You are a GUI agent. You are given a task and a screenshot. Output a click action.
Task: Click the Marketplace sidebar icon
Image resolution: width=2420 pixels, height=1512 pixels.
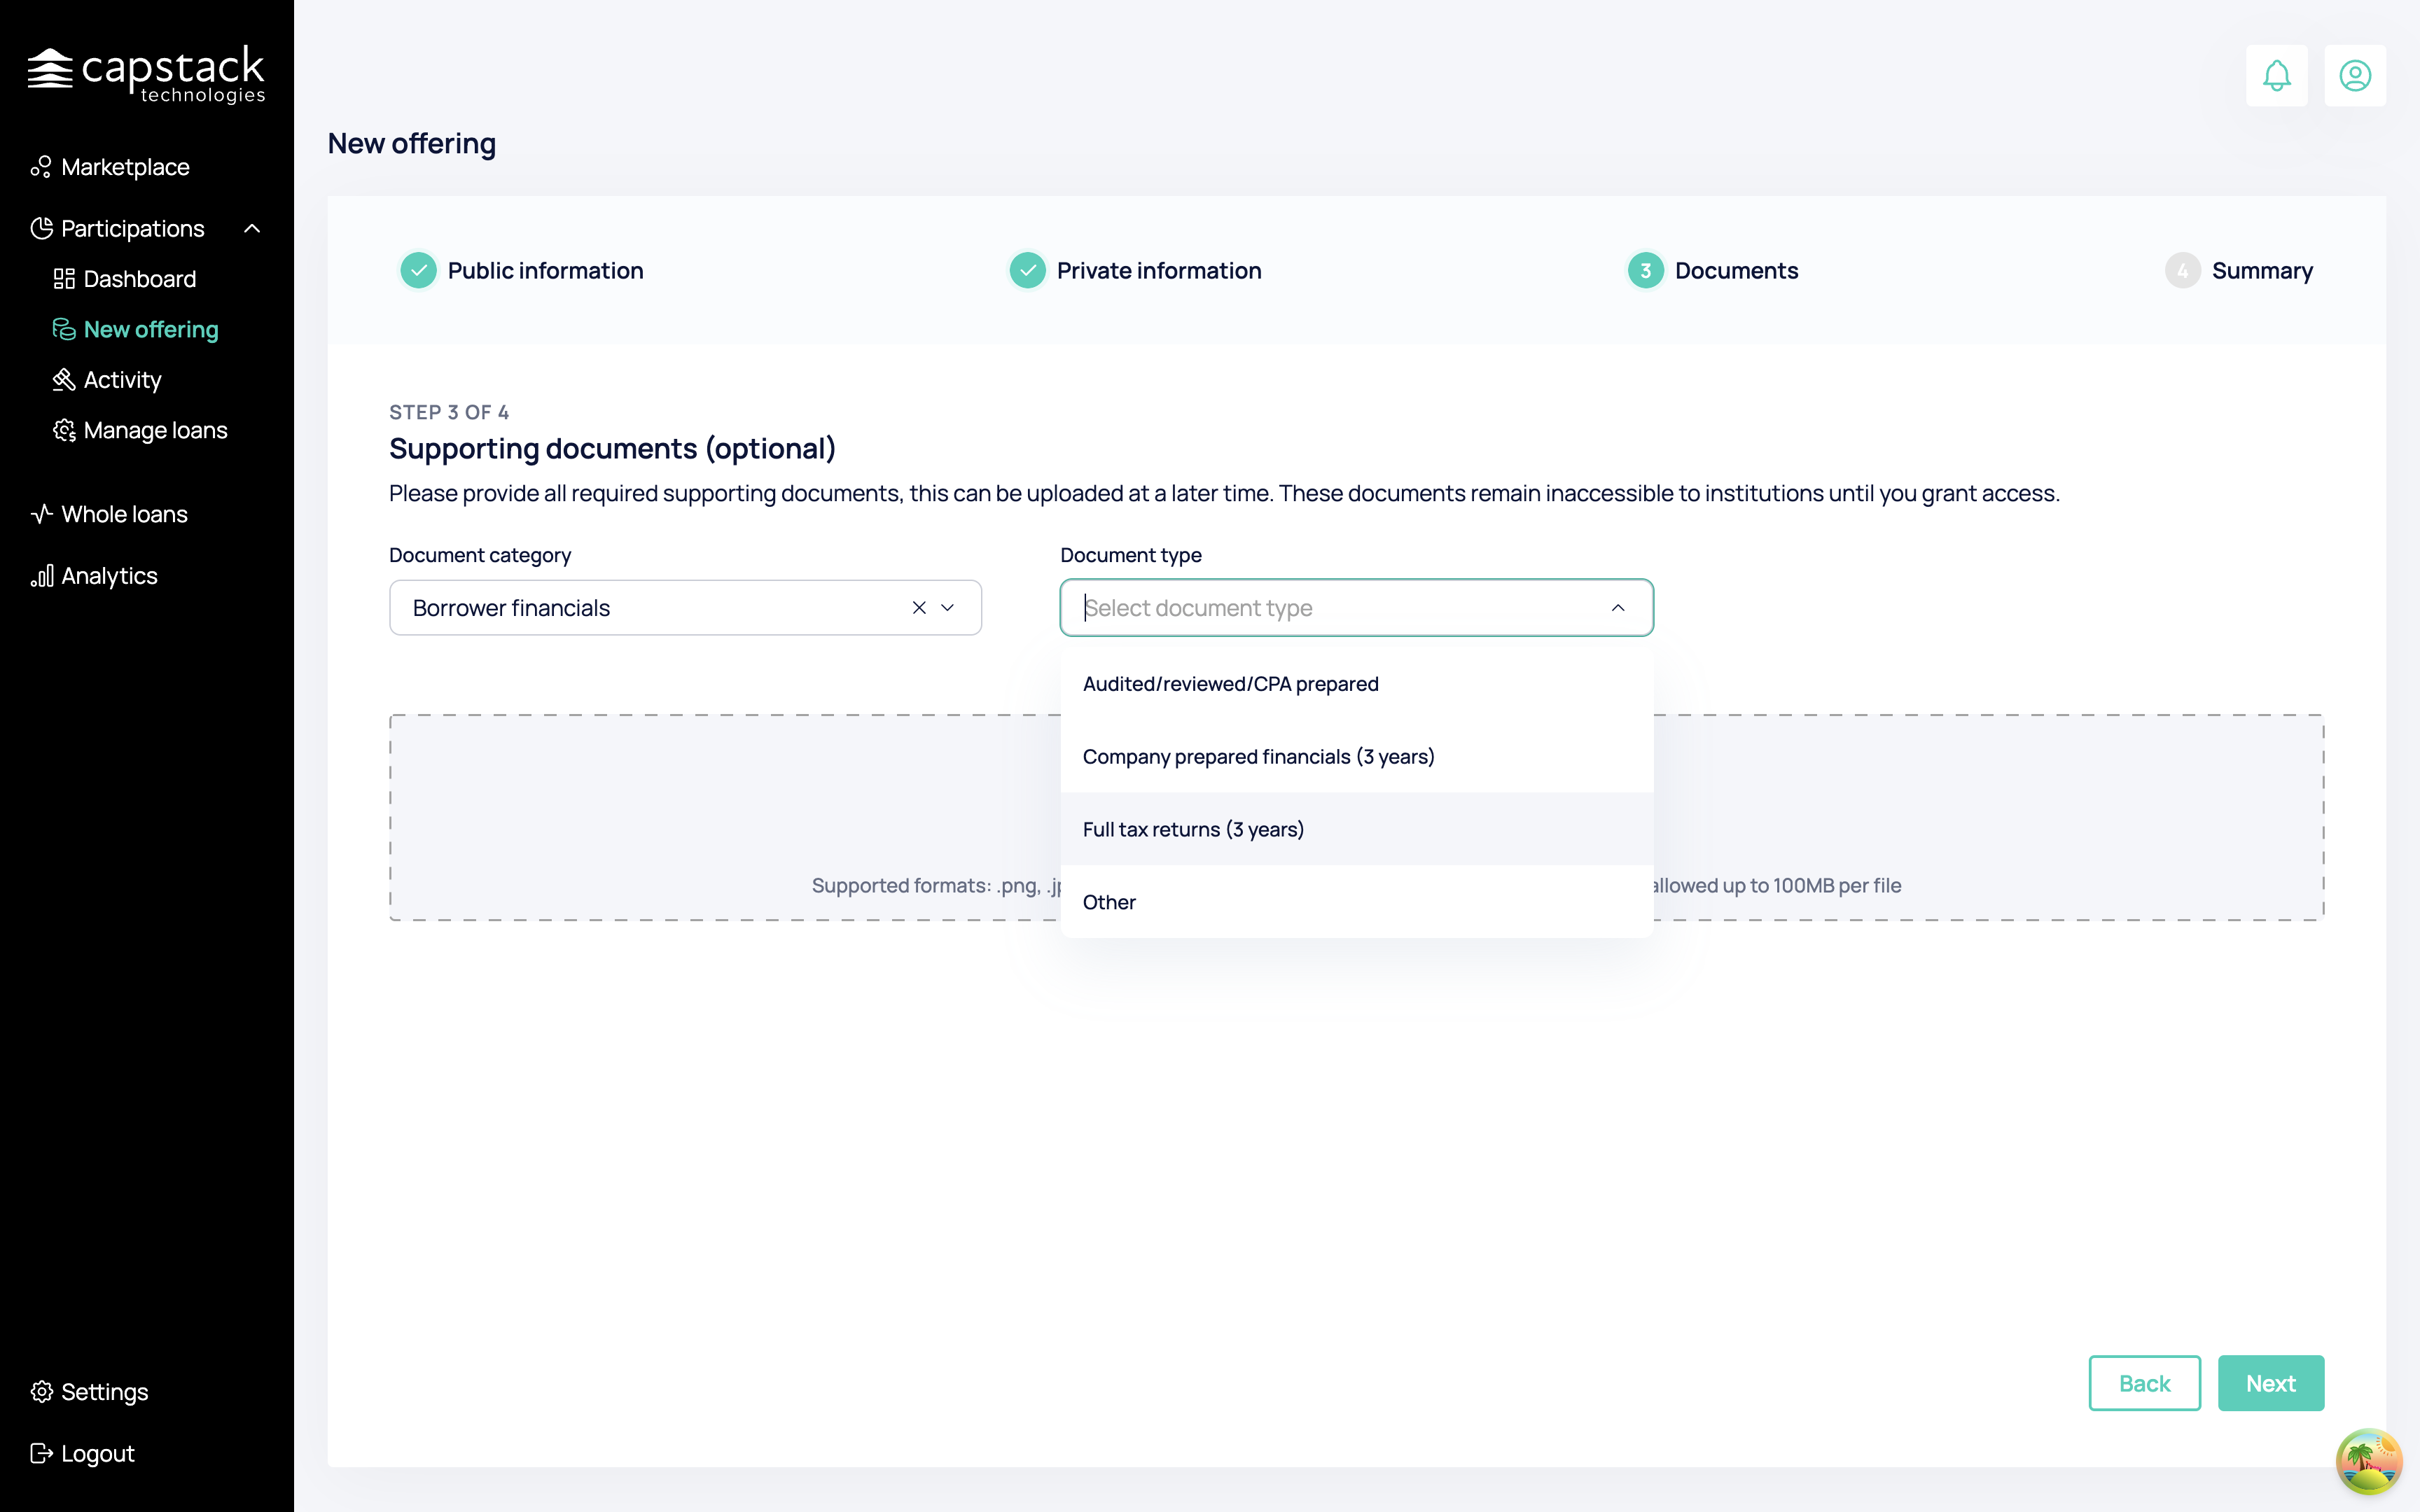[41, 167]
